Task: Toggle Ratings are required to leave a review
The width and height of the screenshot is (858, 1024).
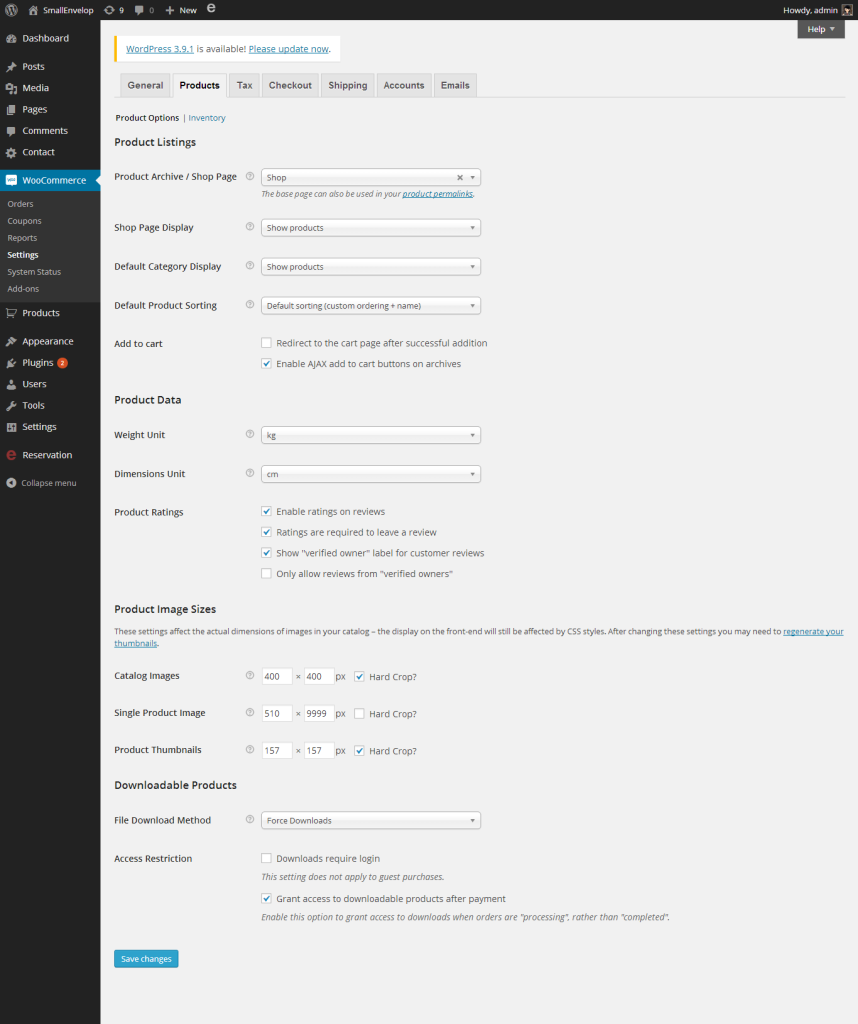Action: coord(266,532)
